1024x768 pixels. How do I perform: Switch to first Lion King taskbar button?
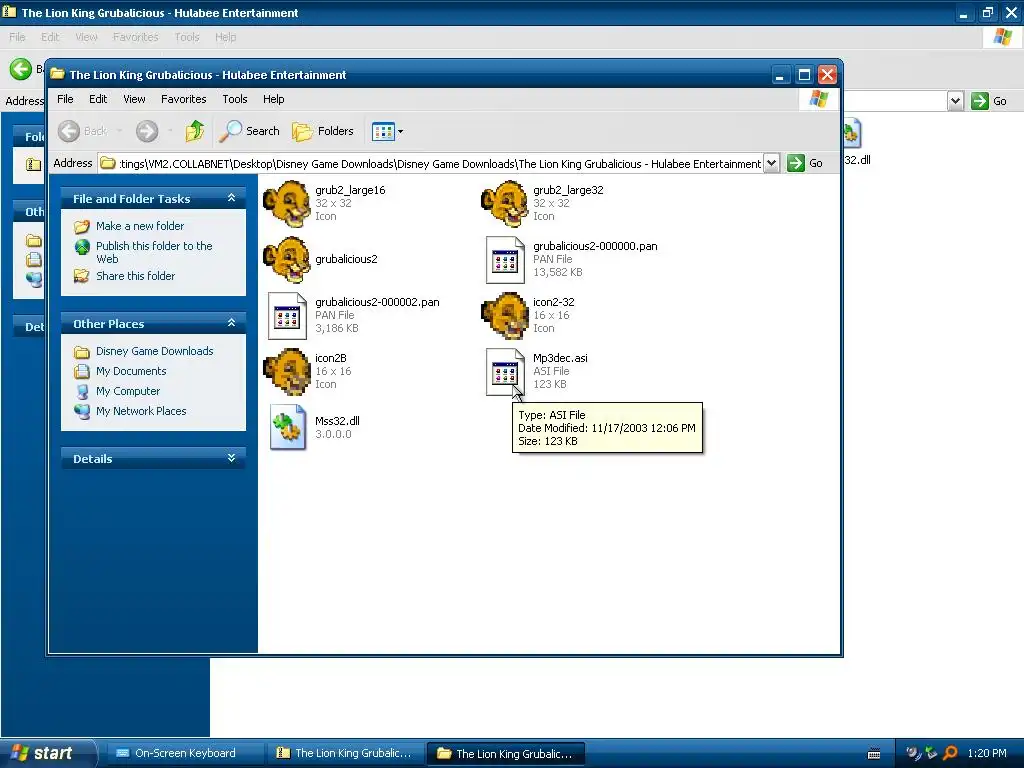tap(345, 754)
